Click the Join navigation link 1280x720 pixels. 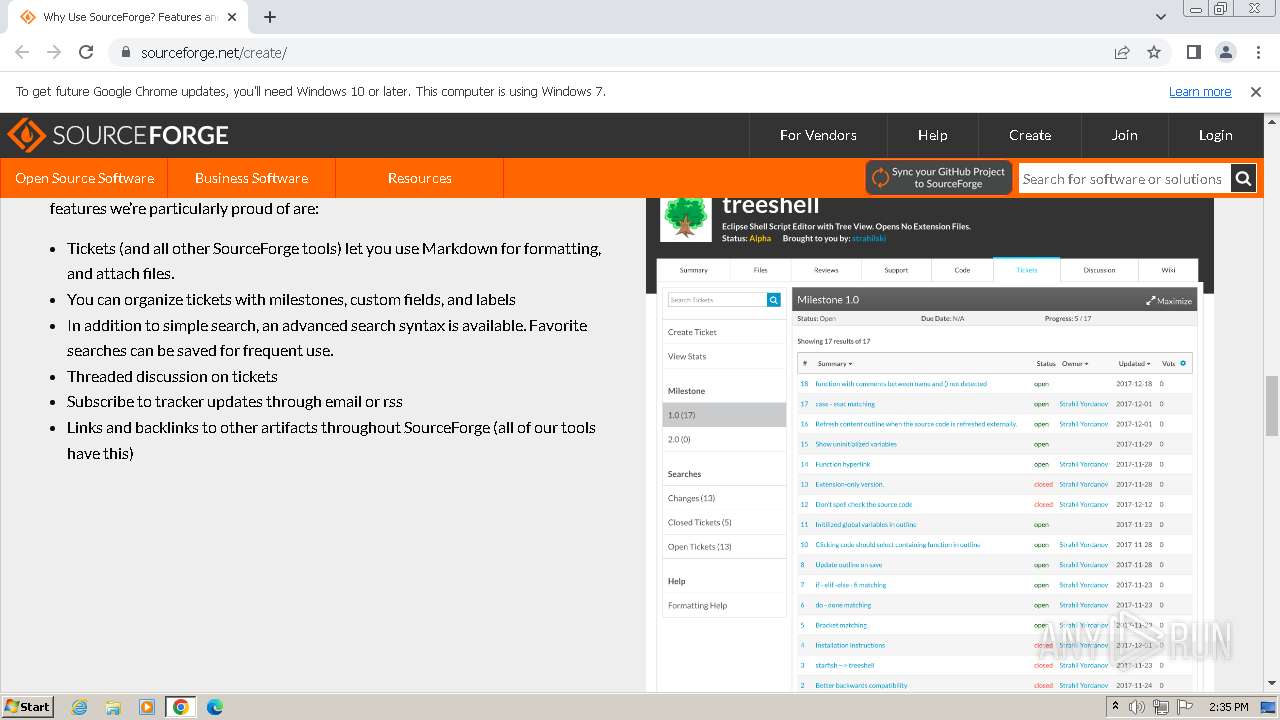click(x=1124, y=135)
